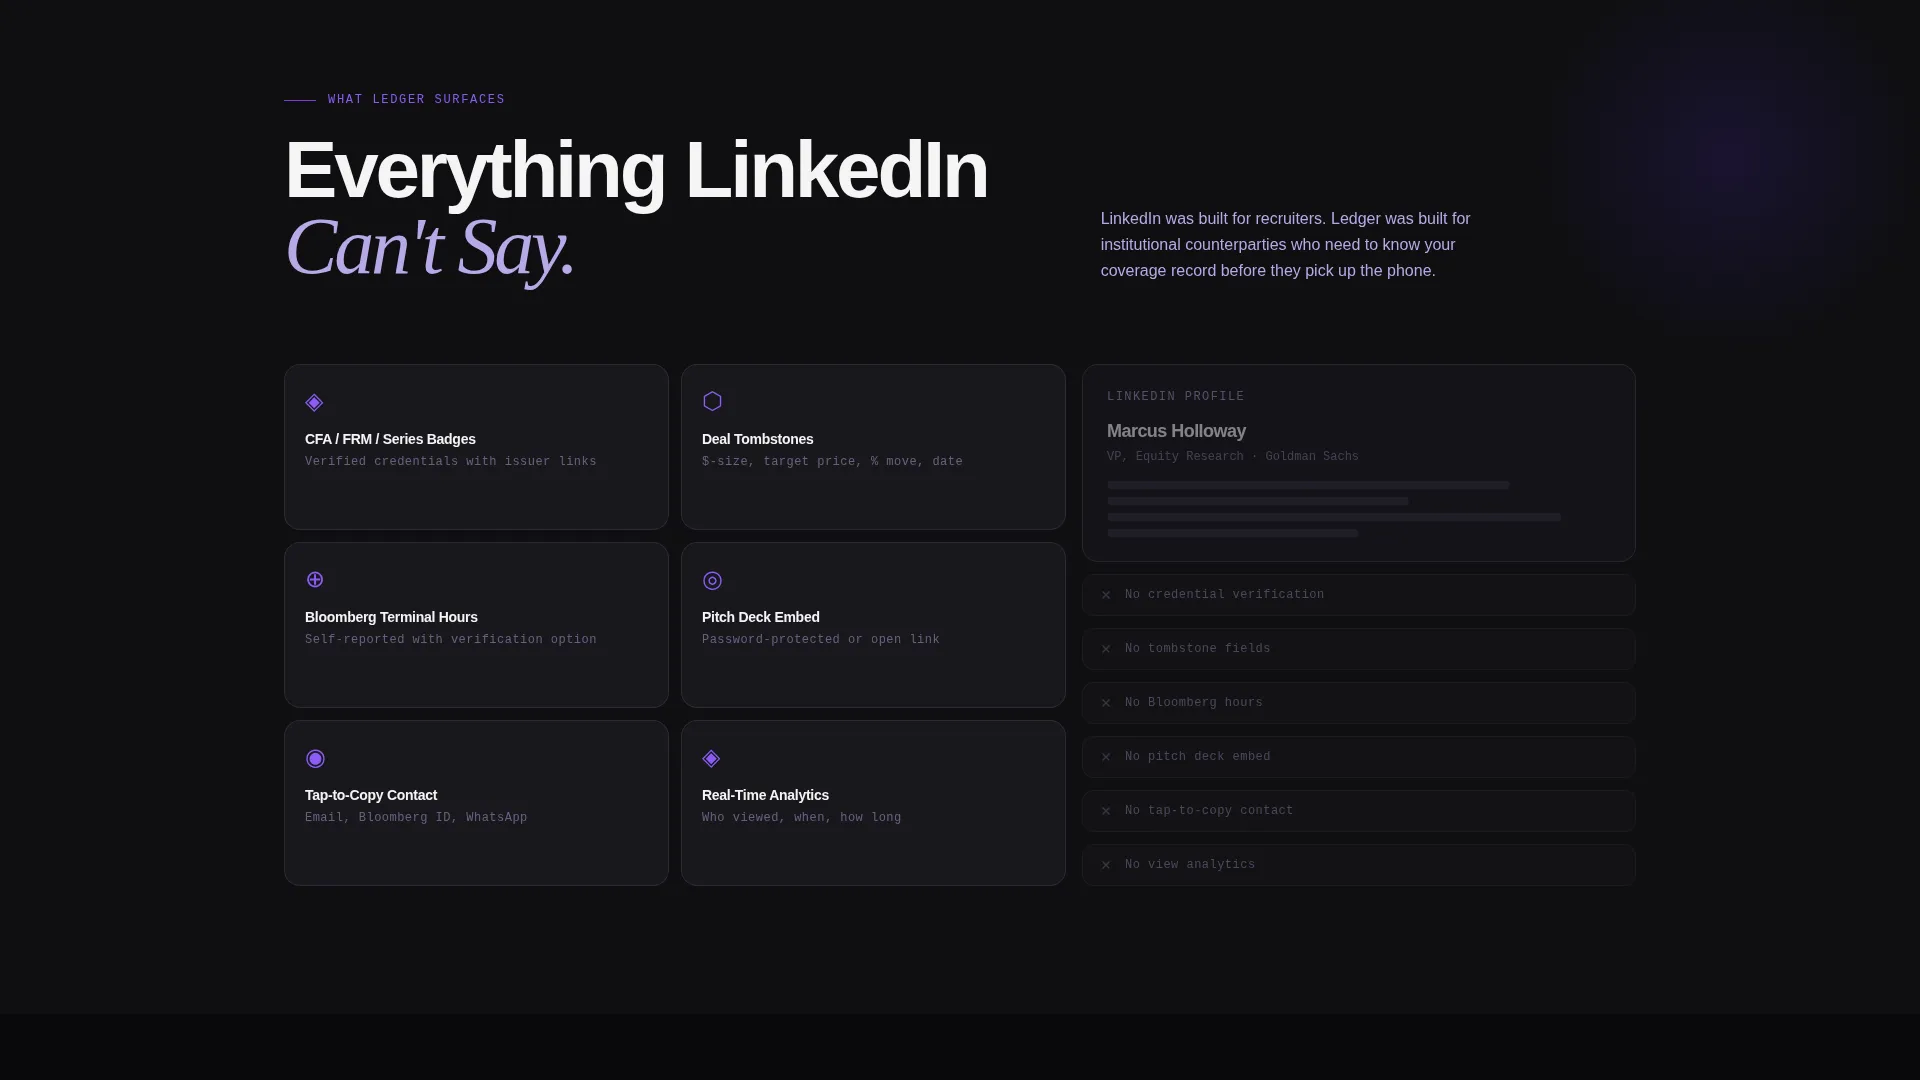Click 'Password-protected or open link' text
This screenshot has width=1920, height=1080.
tap(821, 640)
